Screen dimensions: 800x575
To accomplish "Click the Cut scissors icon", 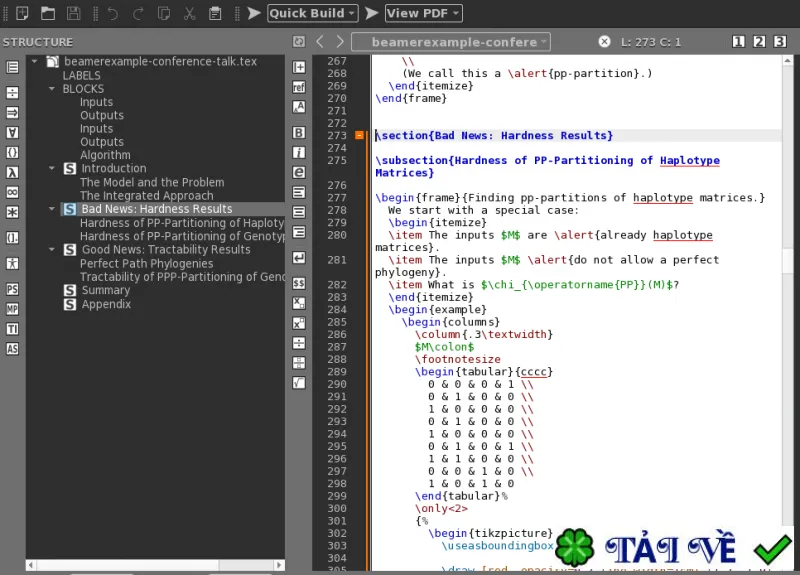I will pos(190,13).
